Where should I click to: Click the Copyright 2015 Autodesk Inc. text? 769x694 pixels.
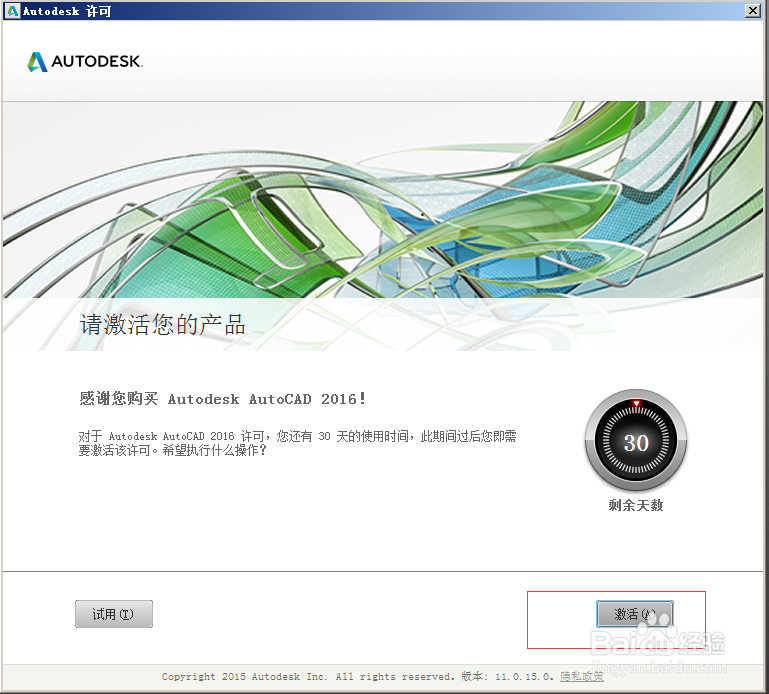coord(244,677)
